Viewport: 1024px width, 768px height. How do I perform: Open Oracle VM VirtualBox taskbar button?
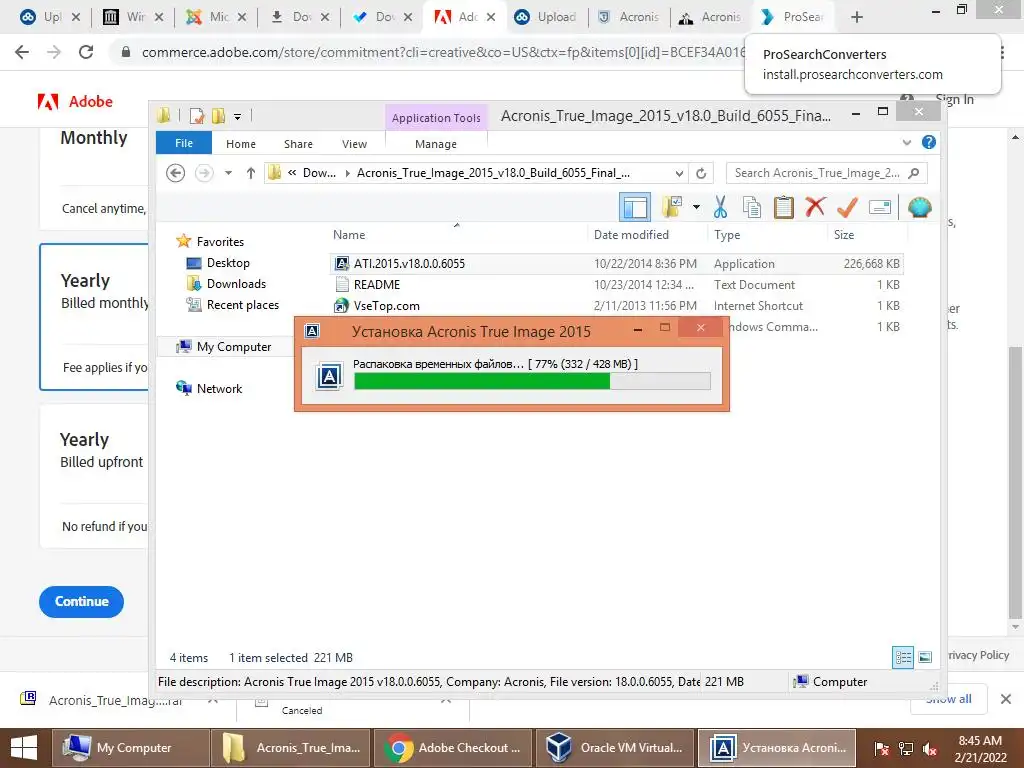coord(616,748)
